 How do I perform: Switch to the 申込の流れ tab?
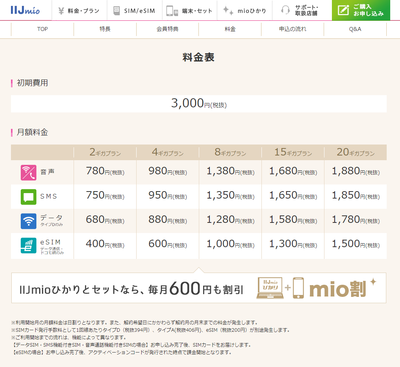click(292, 29)
